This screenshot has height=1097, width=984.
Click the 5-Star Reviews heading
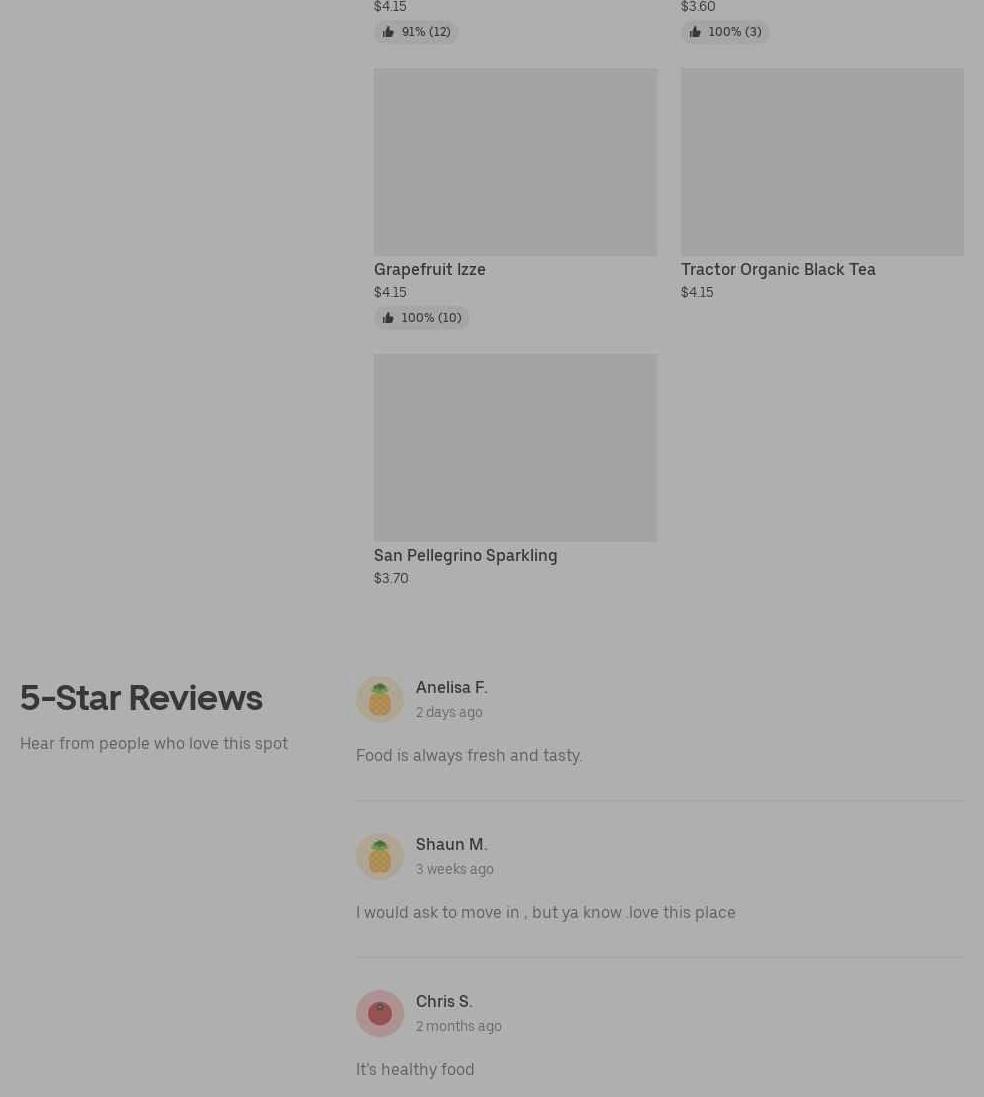click(141, 698)
